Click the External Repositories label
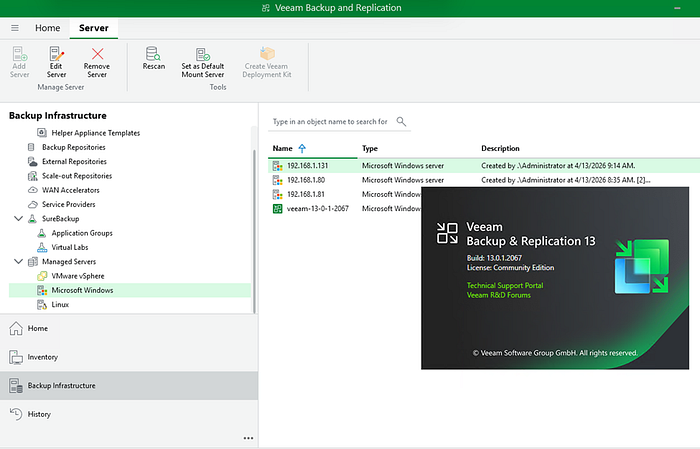 (x=74, y=162)
